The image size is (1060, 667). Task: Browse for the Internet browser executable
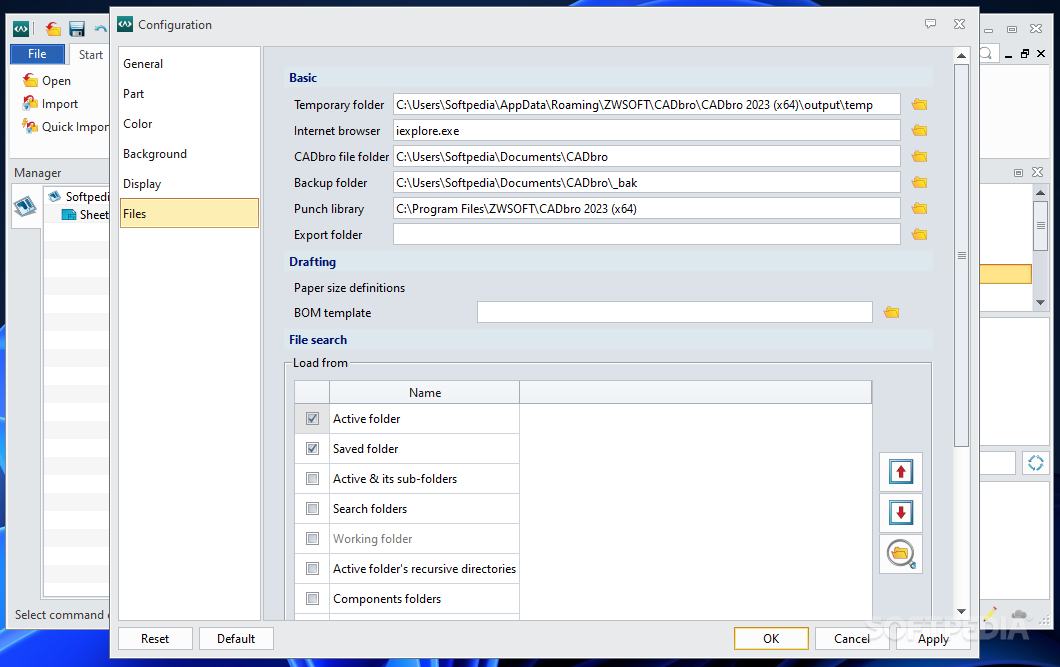tap(919, 130)
